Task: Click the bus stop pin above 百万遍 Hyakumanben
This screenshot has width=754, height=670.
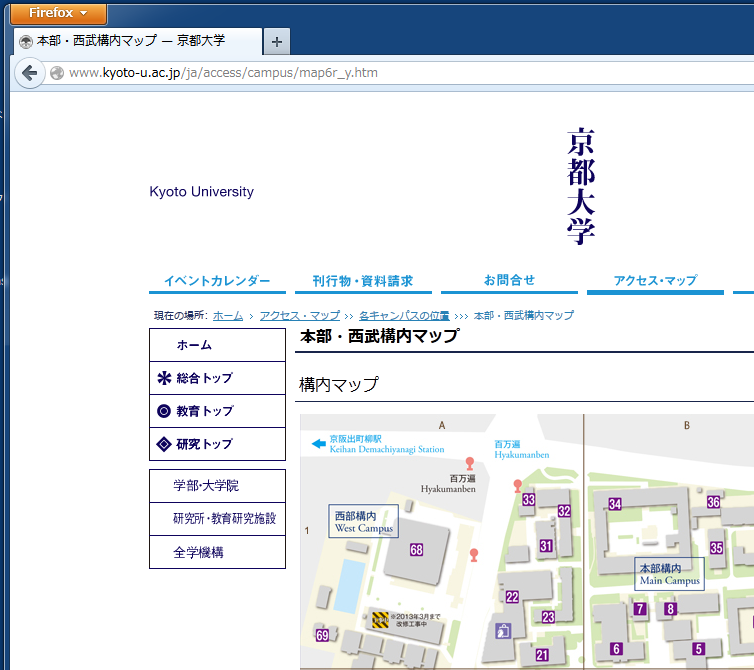Action: [470, 464]
